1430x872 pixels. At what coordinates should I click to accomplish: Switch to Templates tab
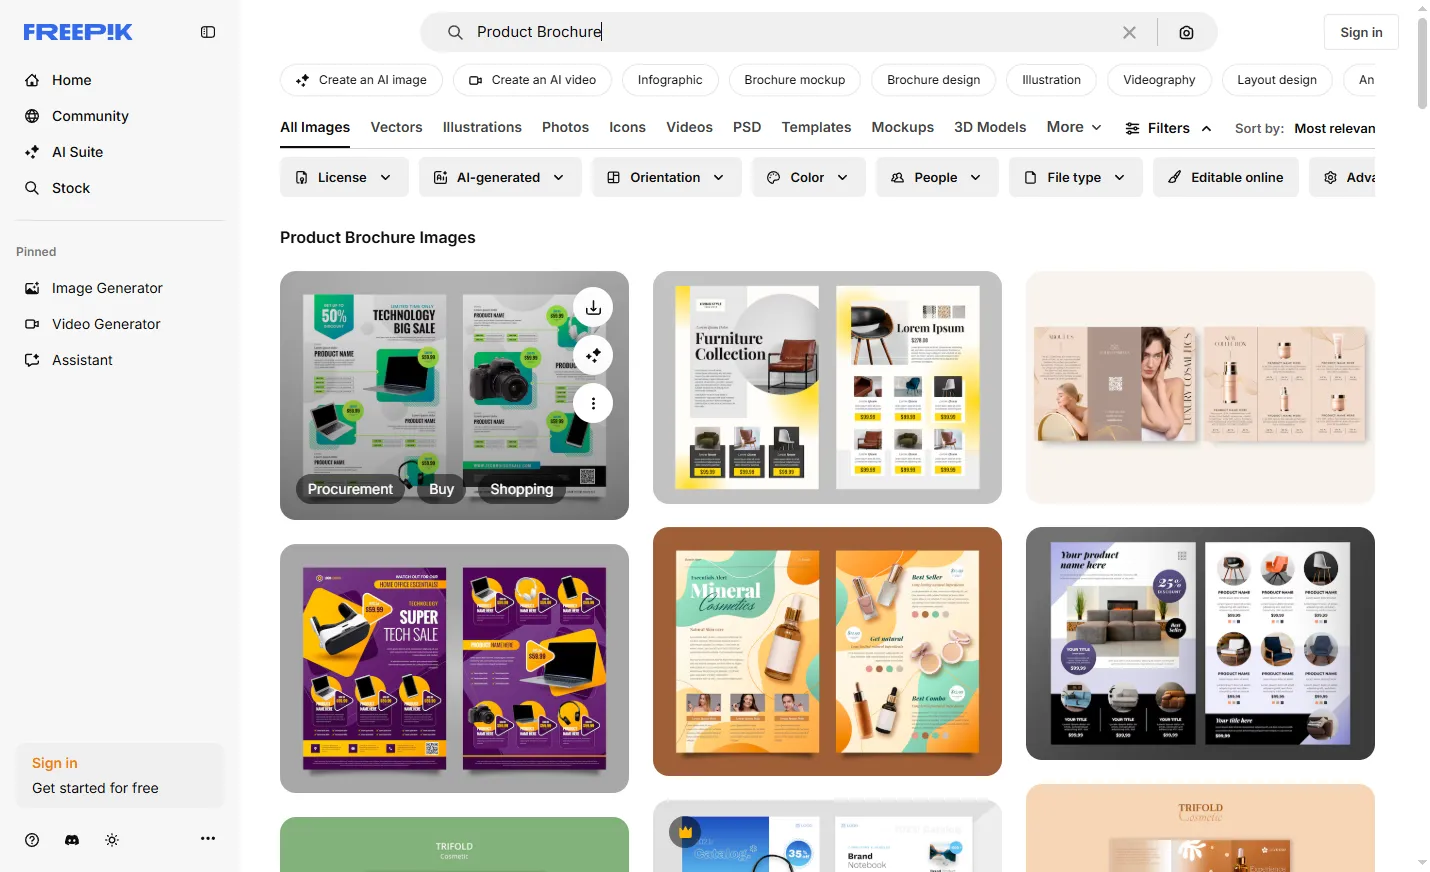coord(816,128)
